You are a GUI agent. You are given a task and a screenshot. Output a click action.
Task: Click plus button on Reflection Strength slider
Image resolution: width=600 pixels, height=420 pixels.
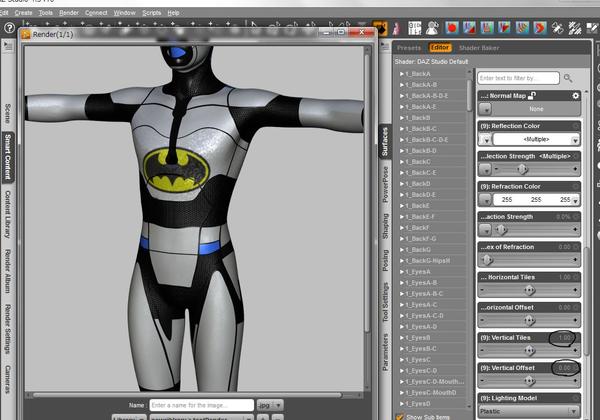(575, 169)
